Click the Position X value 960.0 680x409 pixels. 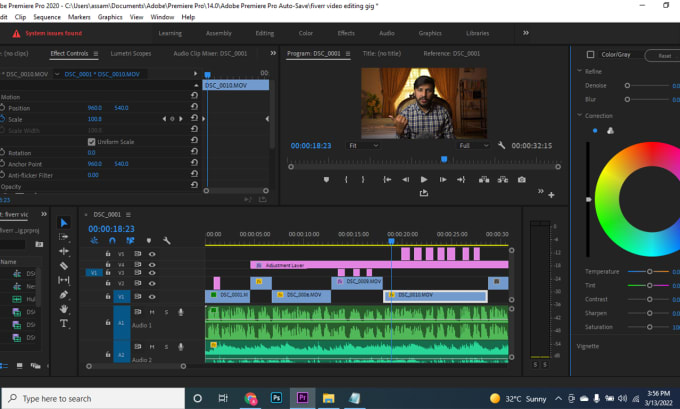pyautogui.click(x=95, y=108)
